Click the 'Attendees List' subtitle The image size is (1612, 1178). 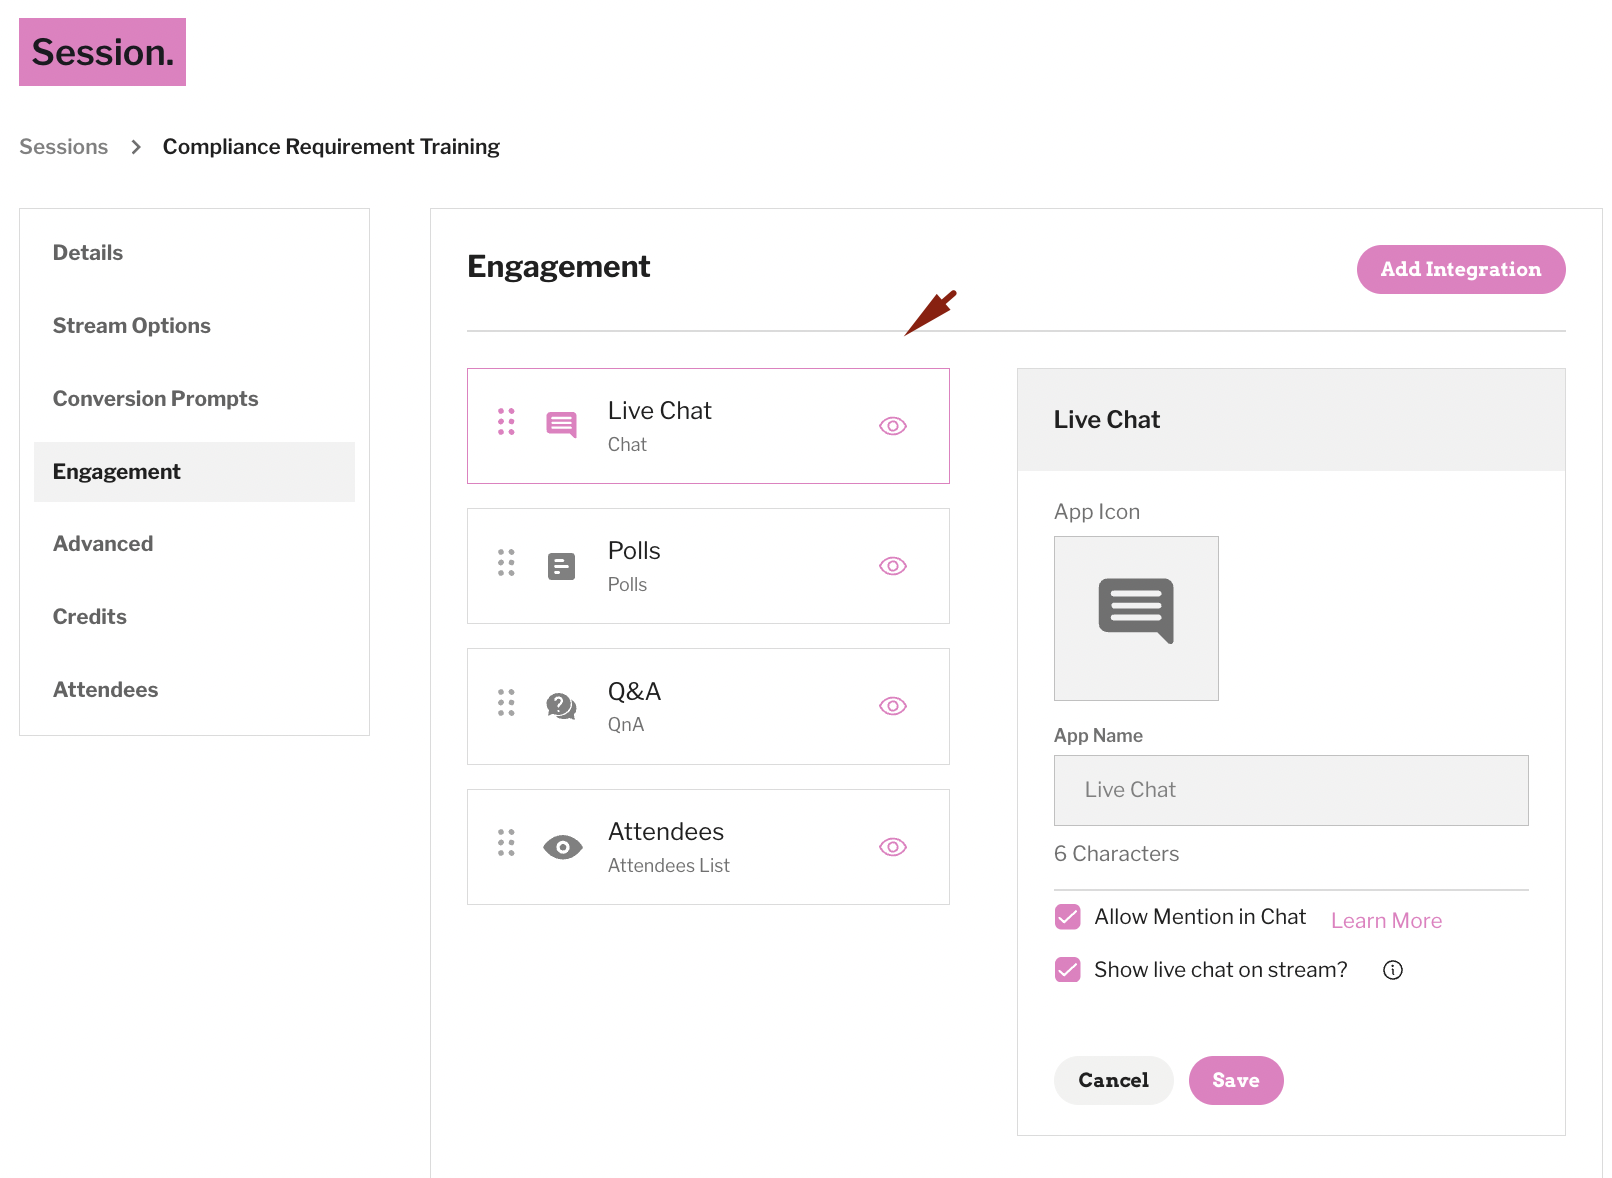pyautogui.click(x=668, y=866)
